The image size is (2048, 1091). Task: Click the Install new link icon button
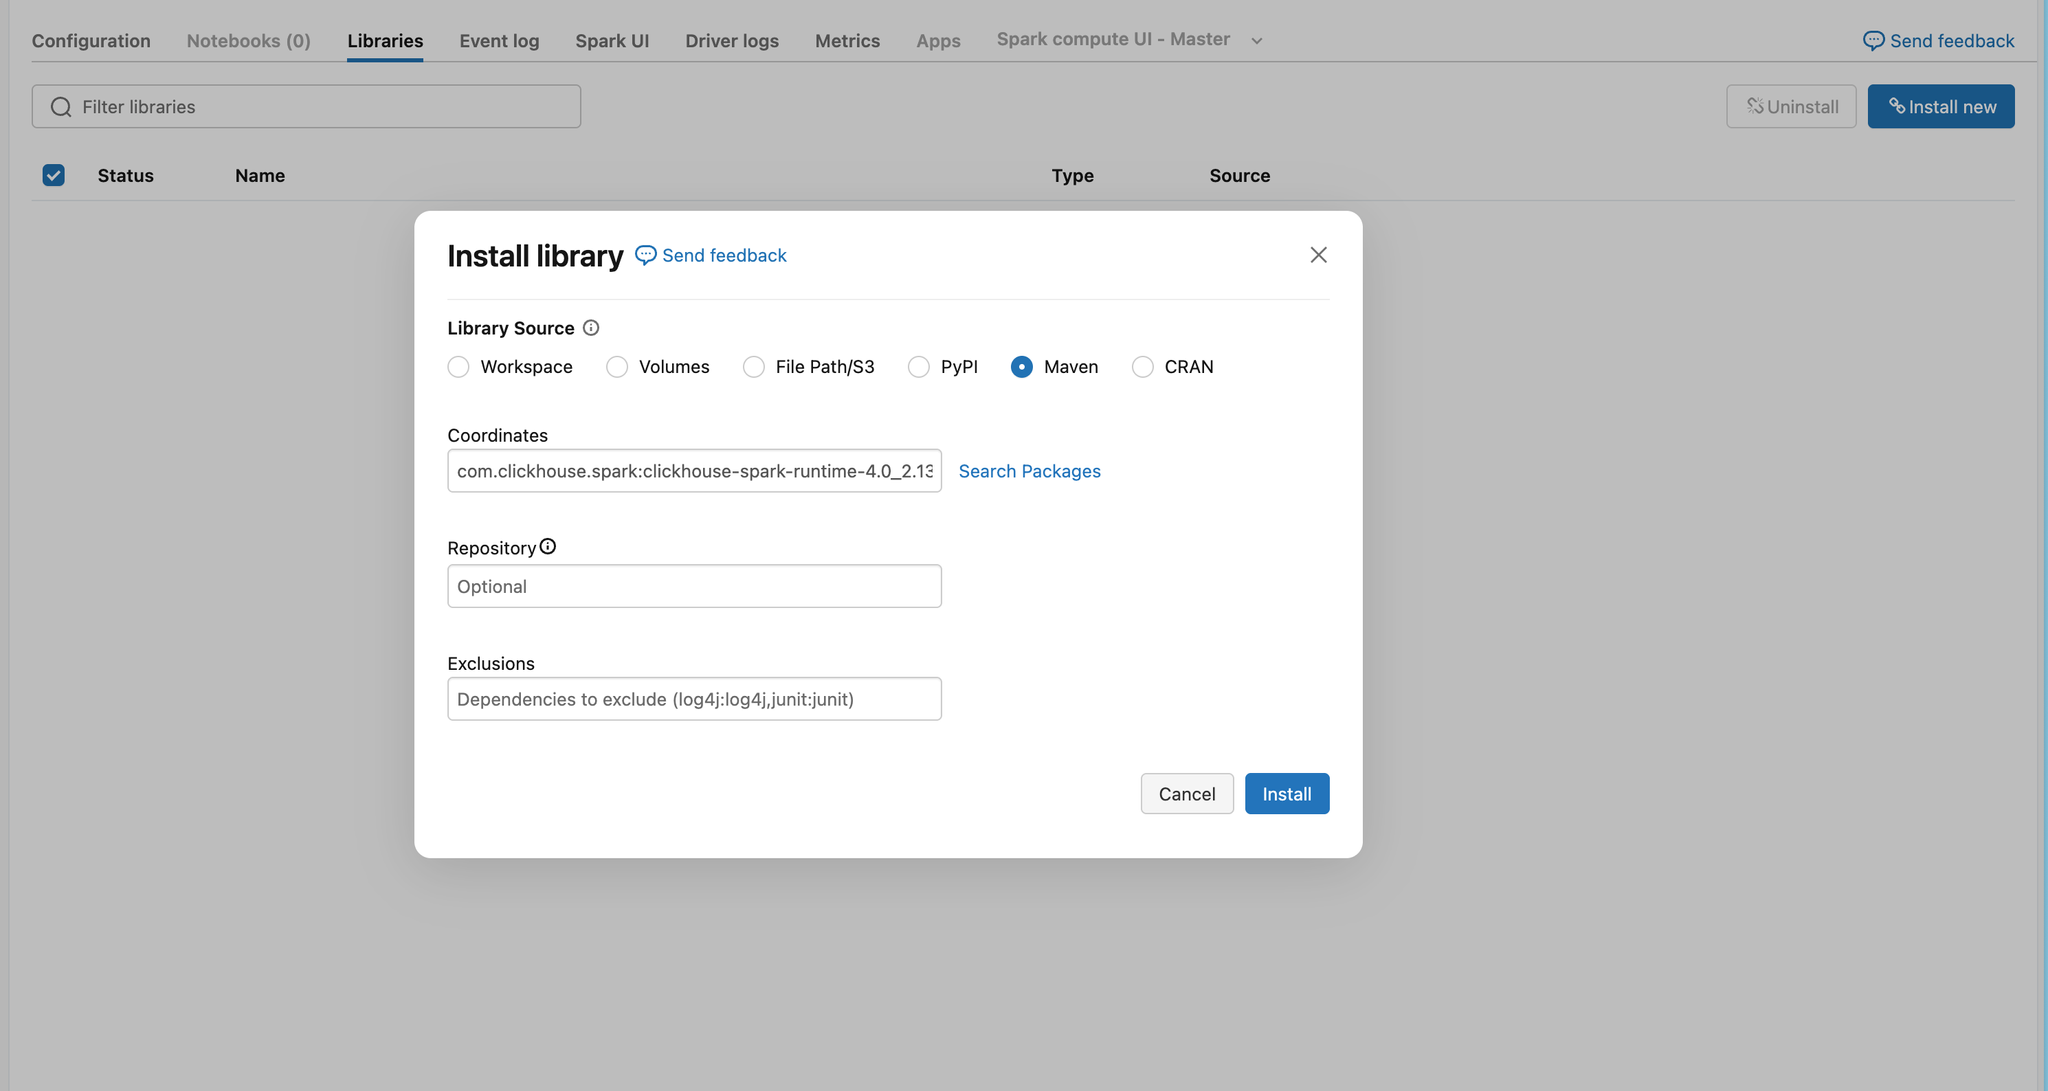pos(1897,106)
